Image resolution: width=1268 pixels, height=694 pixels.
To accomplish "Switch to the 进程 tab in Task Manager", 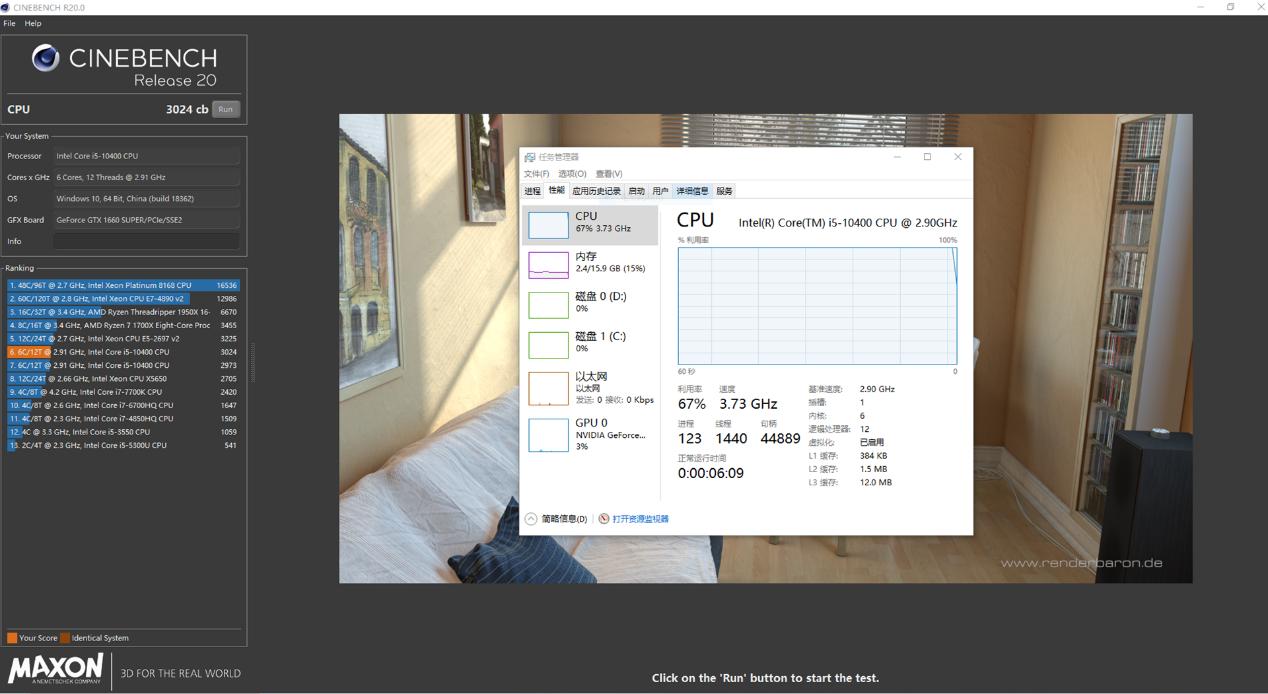I will point(532,191).
